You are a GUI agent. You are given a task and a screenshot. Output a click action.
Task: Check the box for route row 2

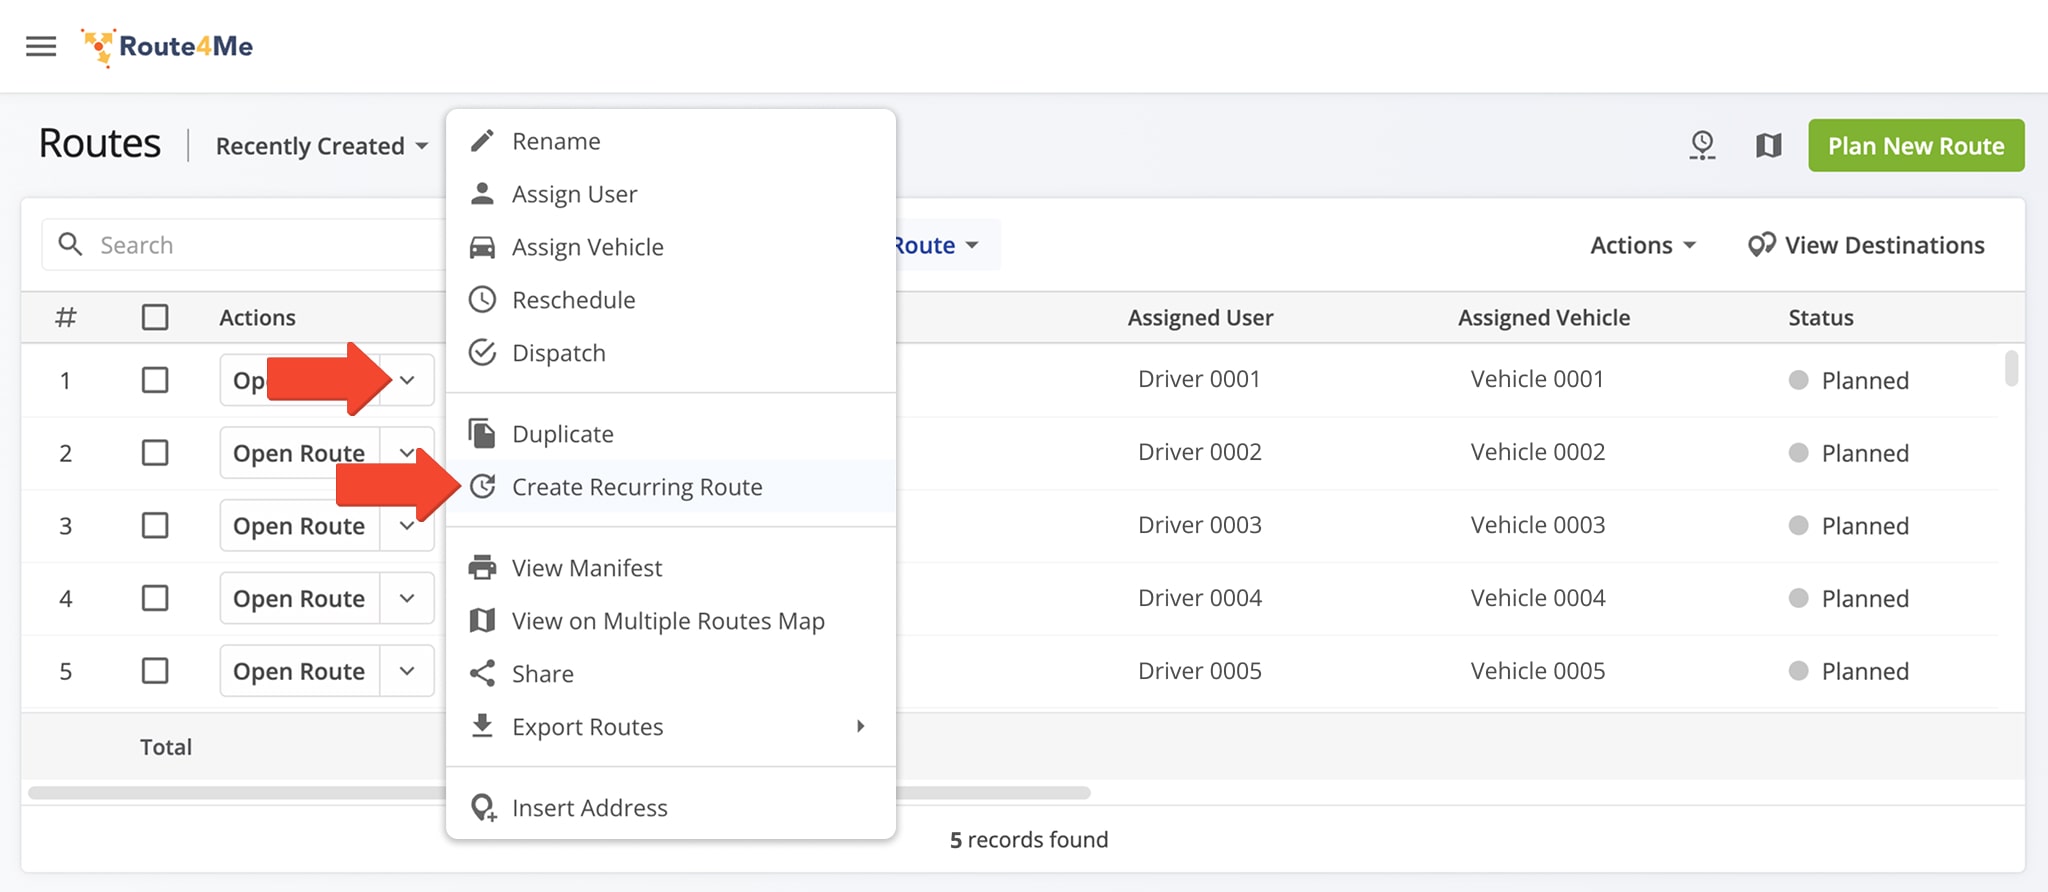[x=155, y=453]
